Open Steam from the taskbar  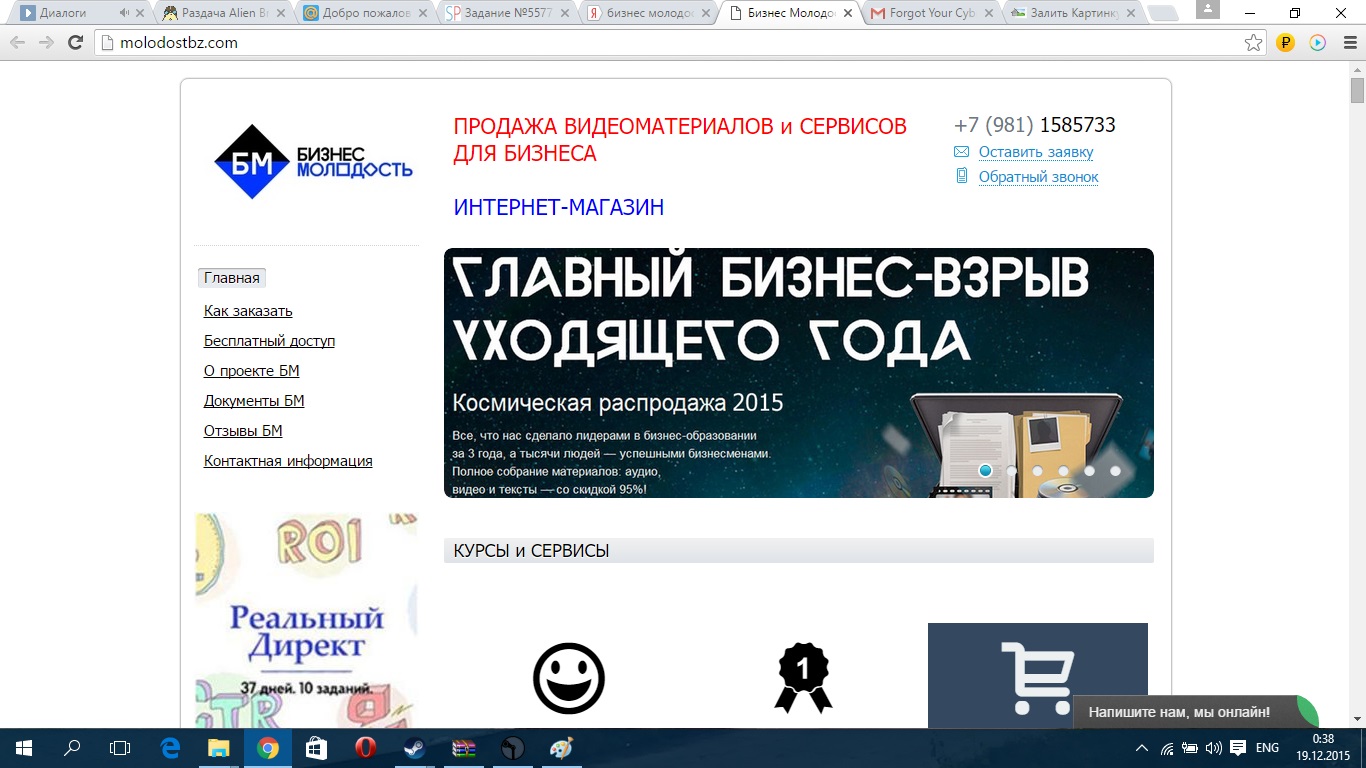click(x=414, y=748)
